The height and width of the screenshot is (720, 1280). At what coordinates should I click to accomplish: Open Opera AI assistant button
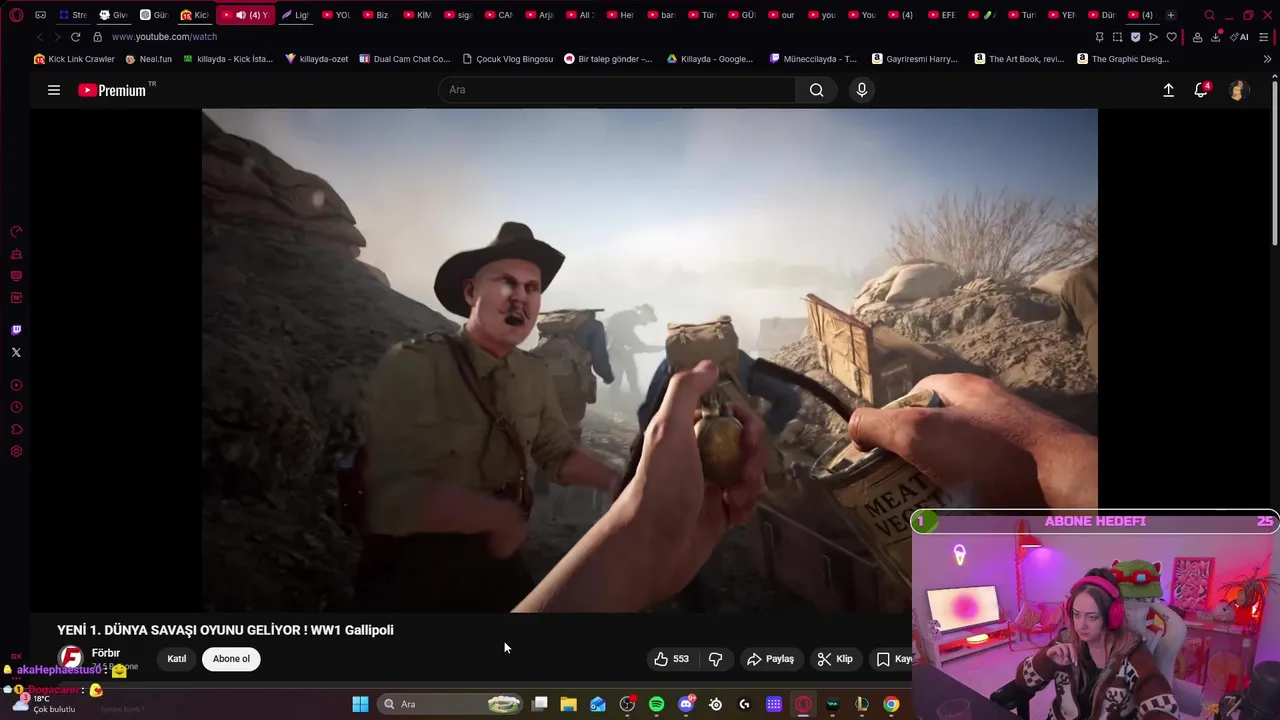click(1239, 37)
